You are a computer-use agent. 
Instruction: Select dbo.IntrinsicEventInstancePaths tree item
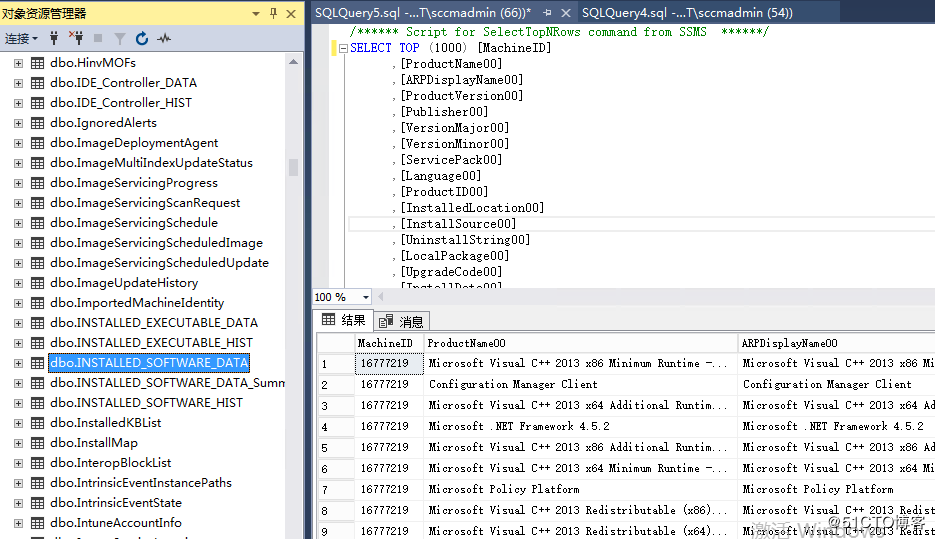click(141, 483)
